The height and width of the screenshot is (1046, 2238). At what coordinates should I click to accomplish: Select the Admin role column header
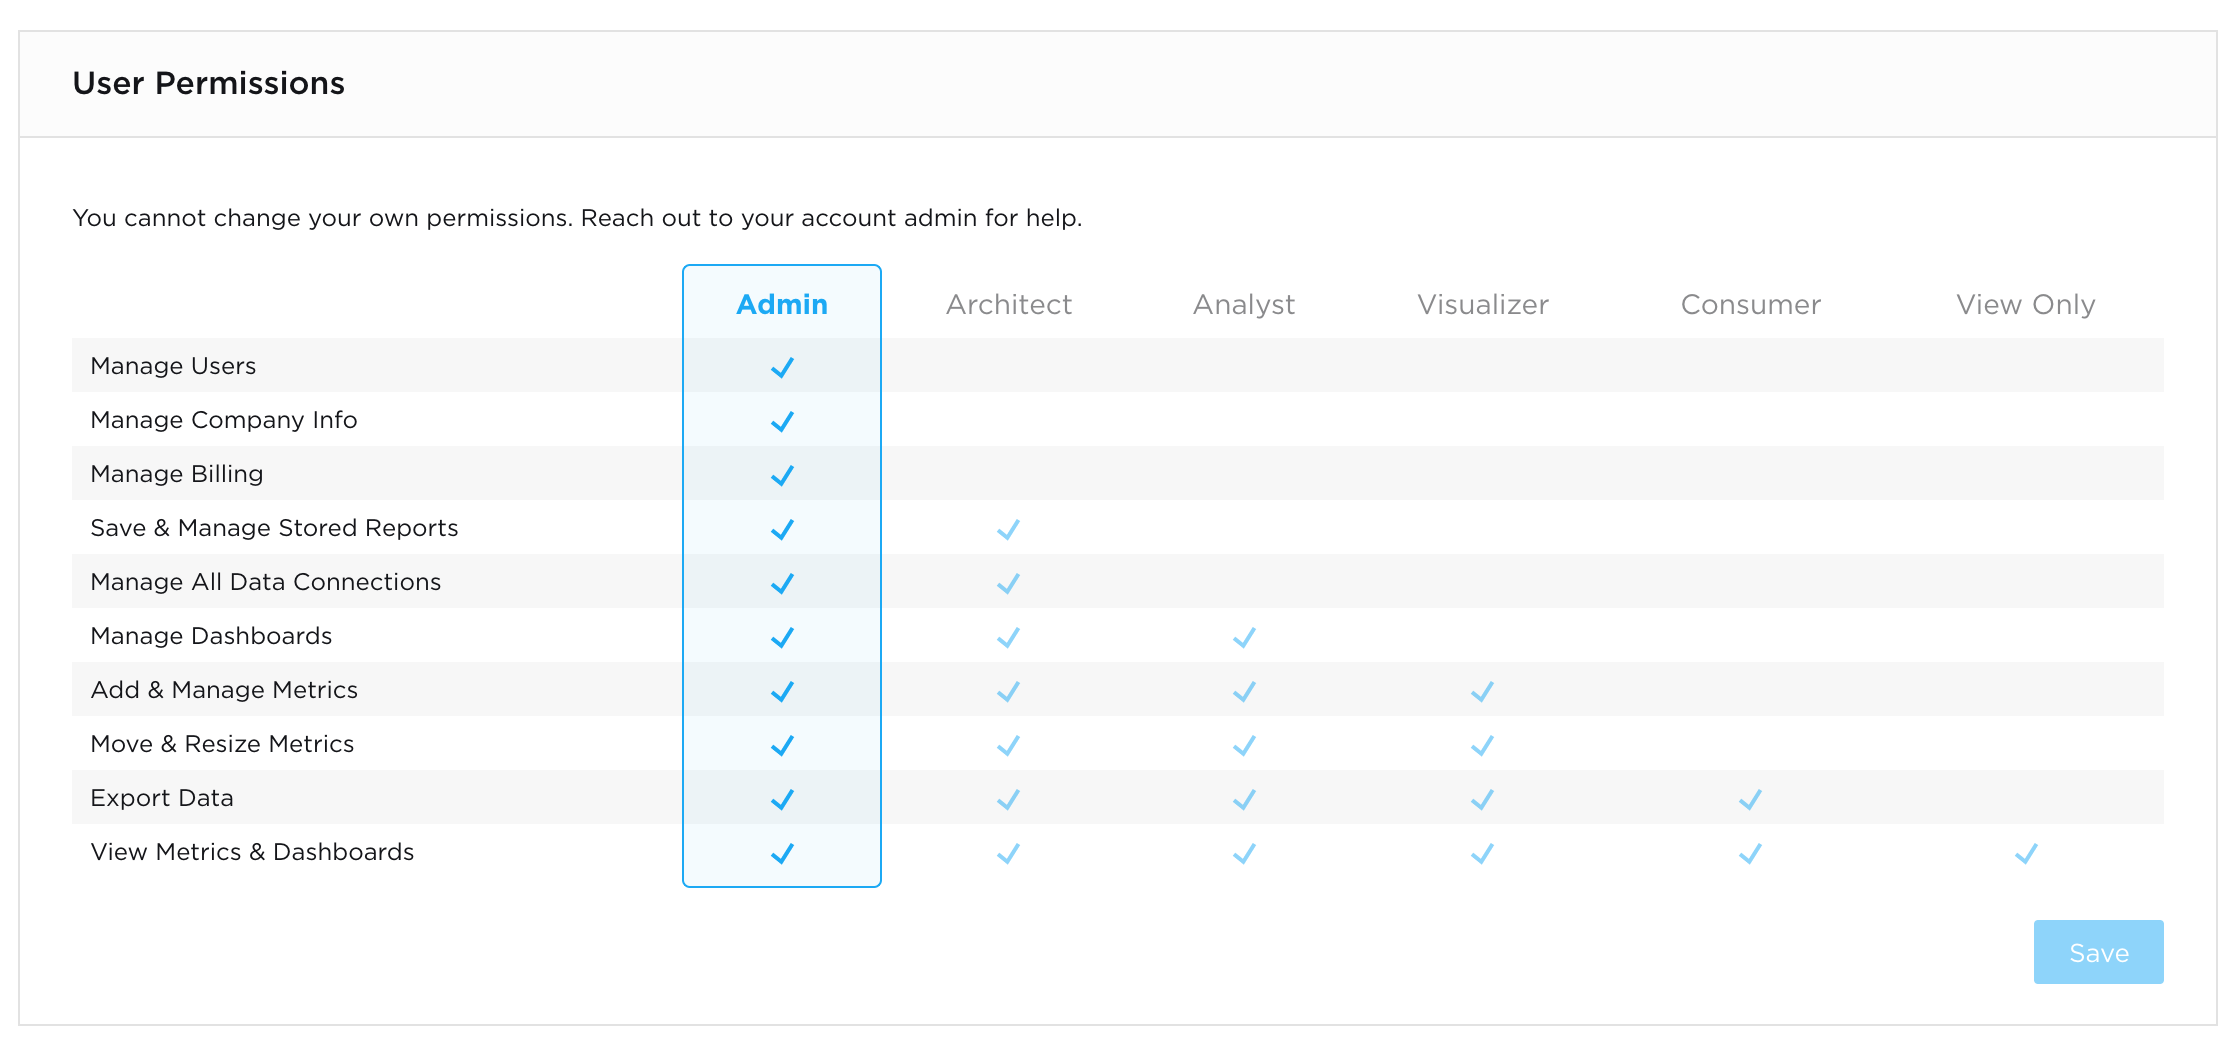(781, 304)
